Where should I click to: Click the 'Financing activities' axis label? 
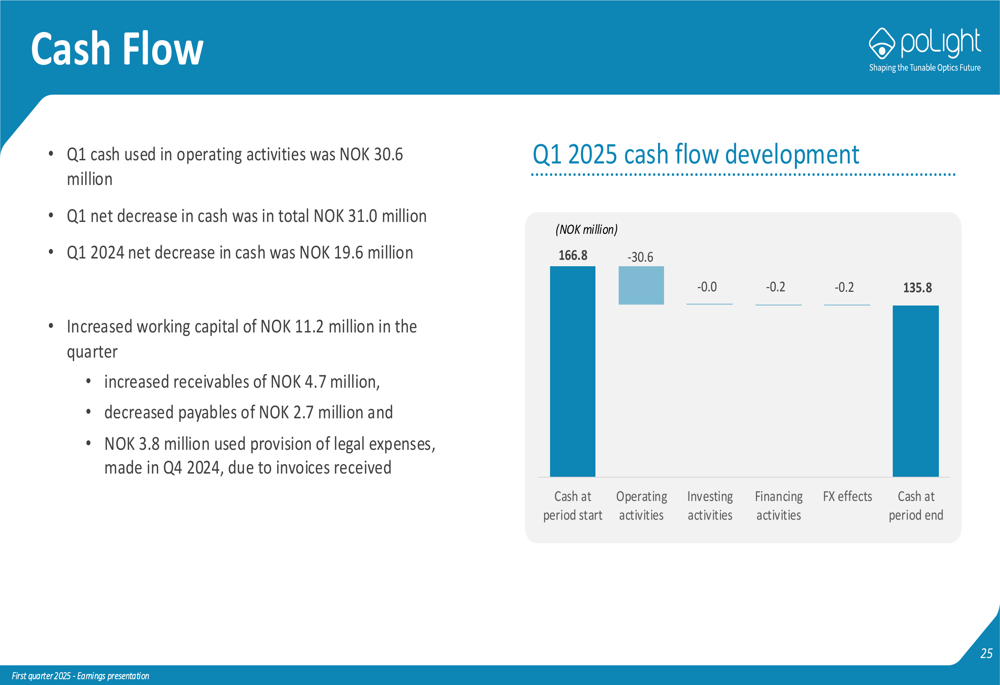coord(779,505)
